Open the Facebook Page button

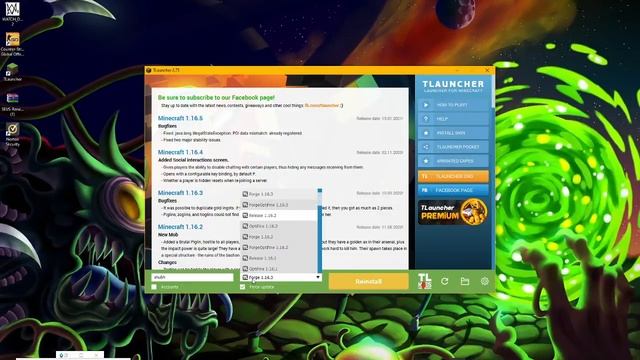click(x=453, y=190)
